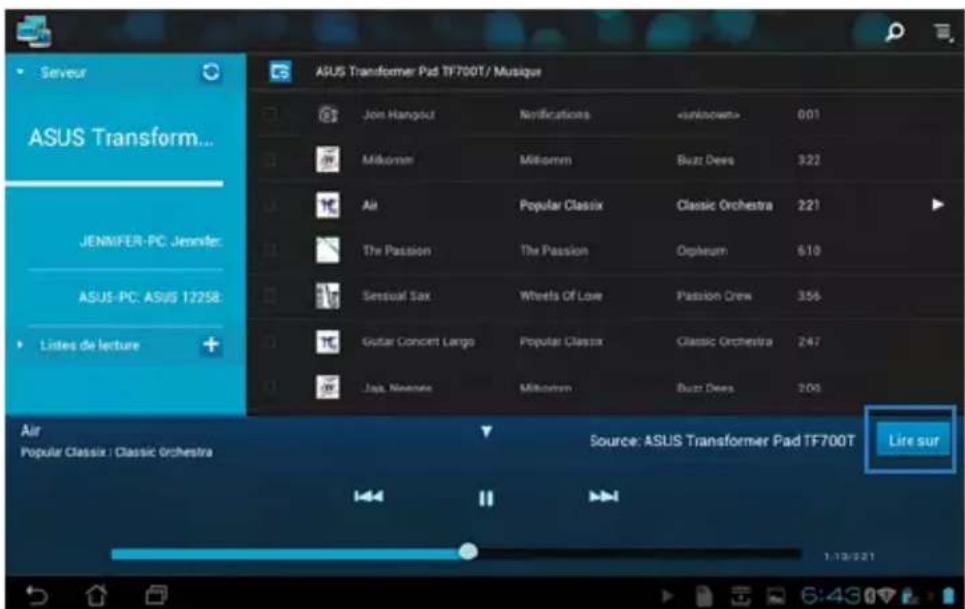Open the recent apps button
Viewport: 965px width, 609px height.
[156, 595]
